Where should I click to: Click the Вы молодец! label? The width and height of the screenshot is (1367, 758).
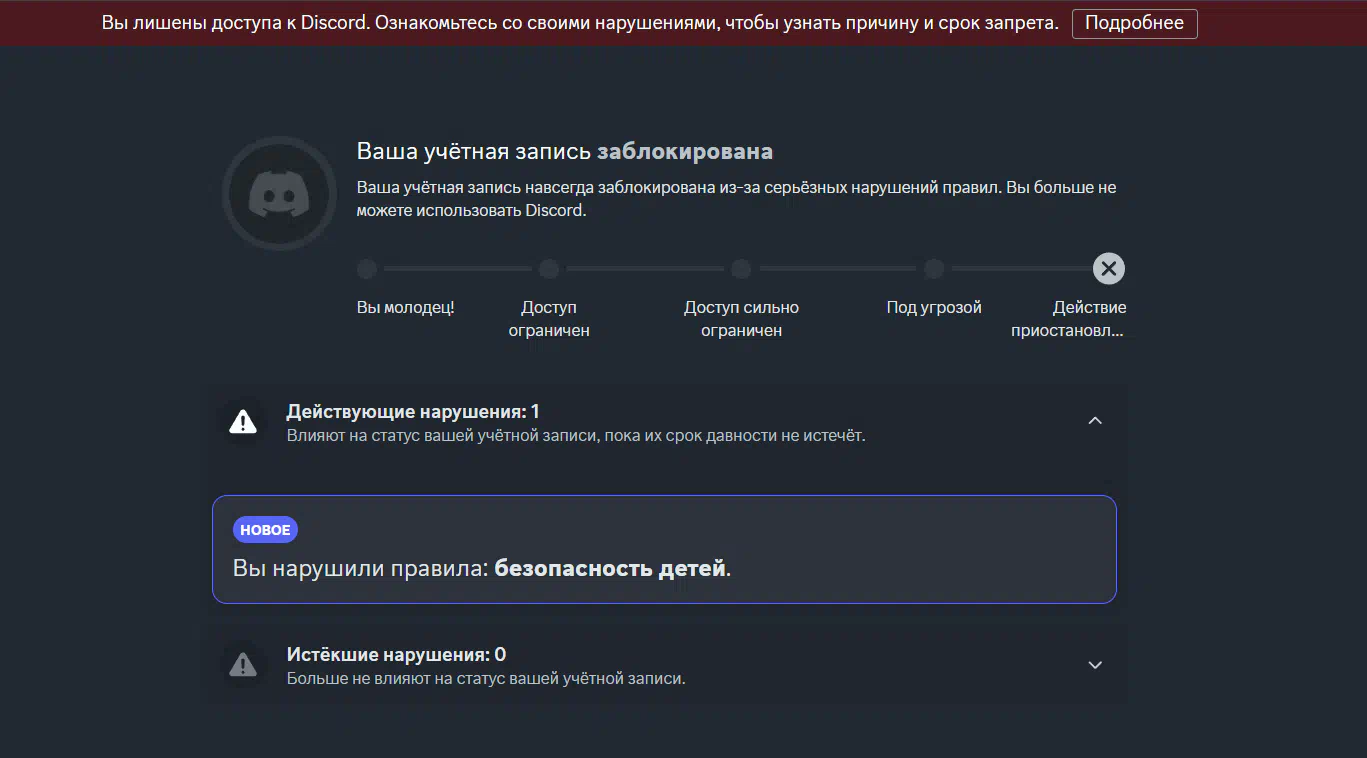[405, 307]
